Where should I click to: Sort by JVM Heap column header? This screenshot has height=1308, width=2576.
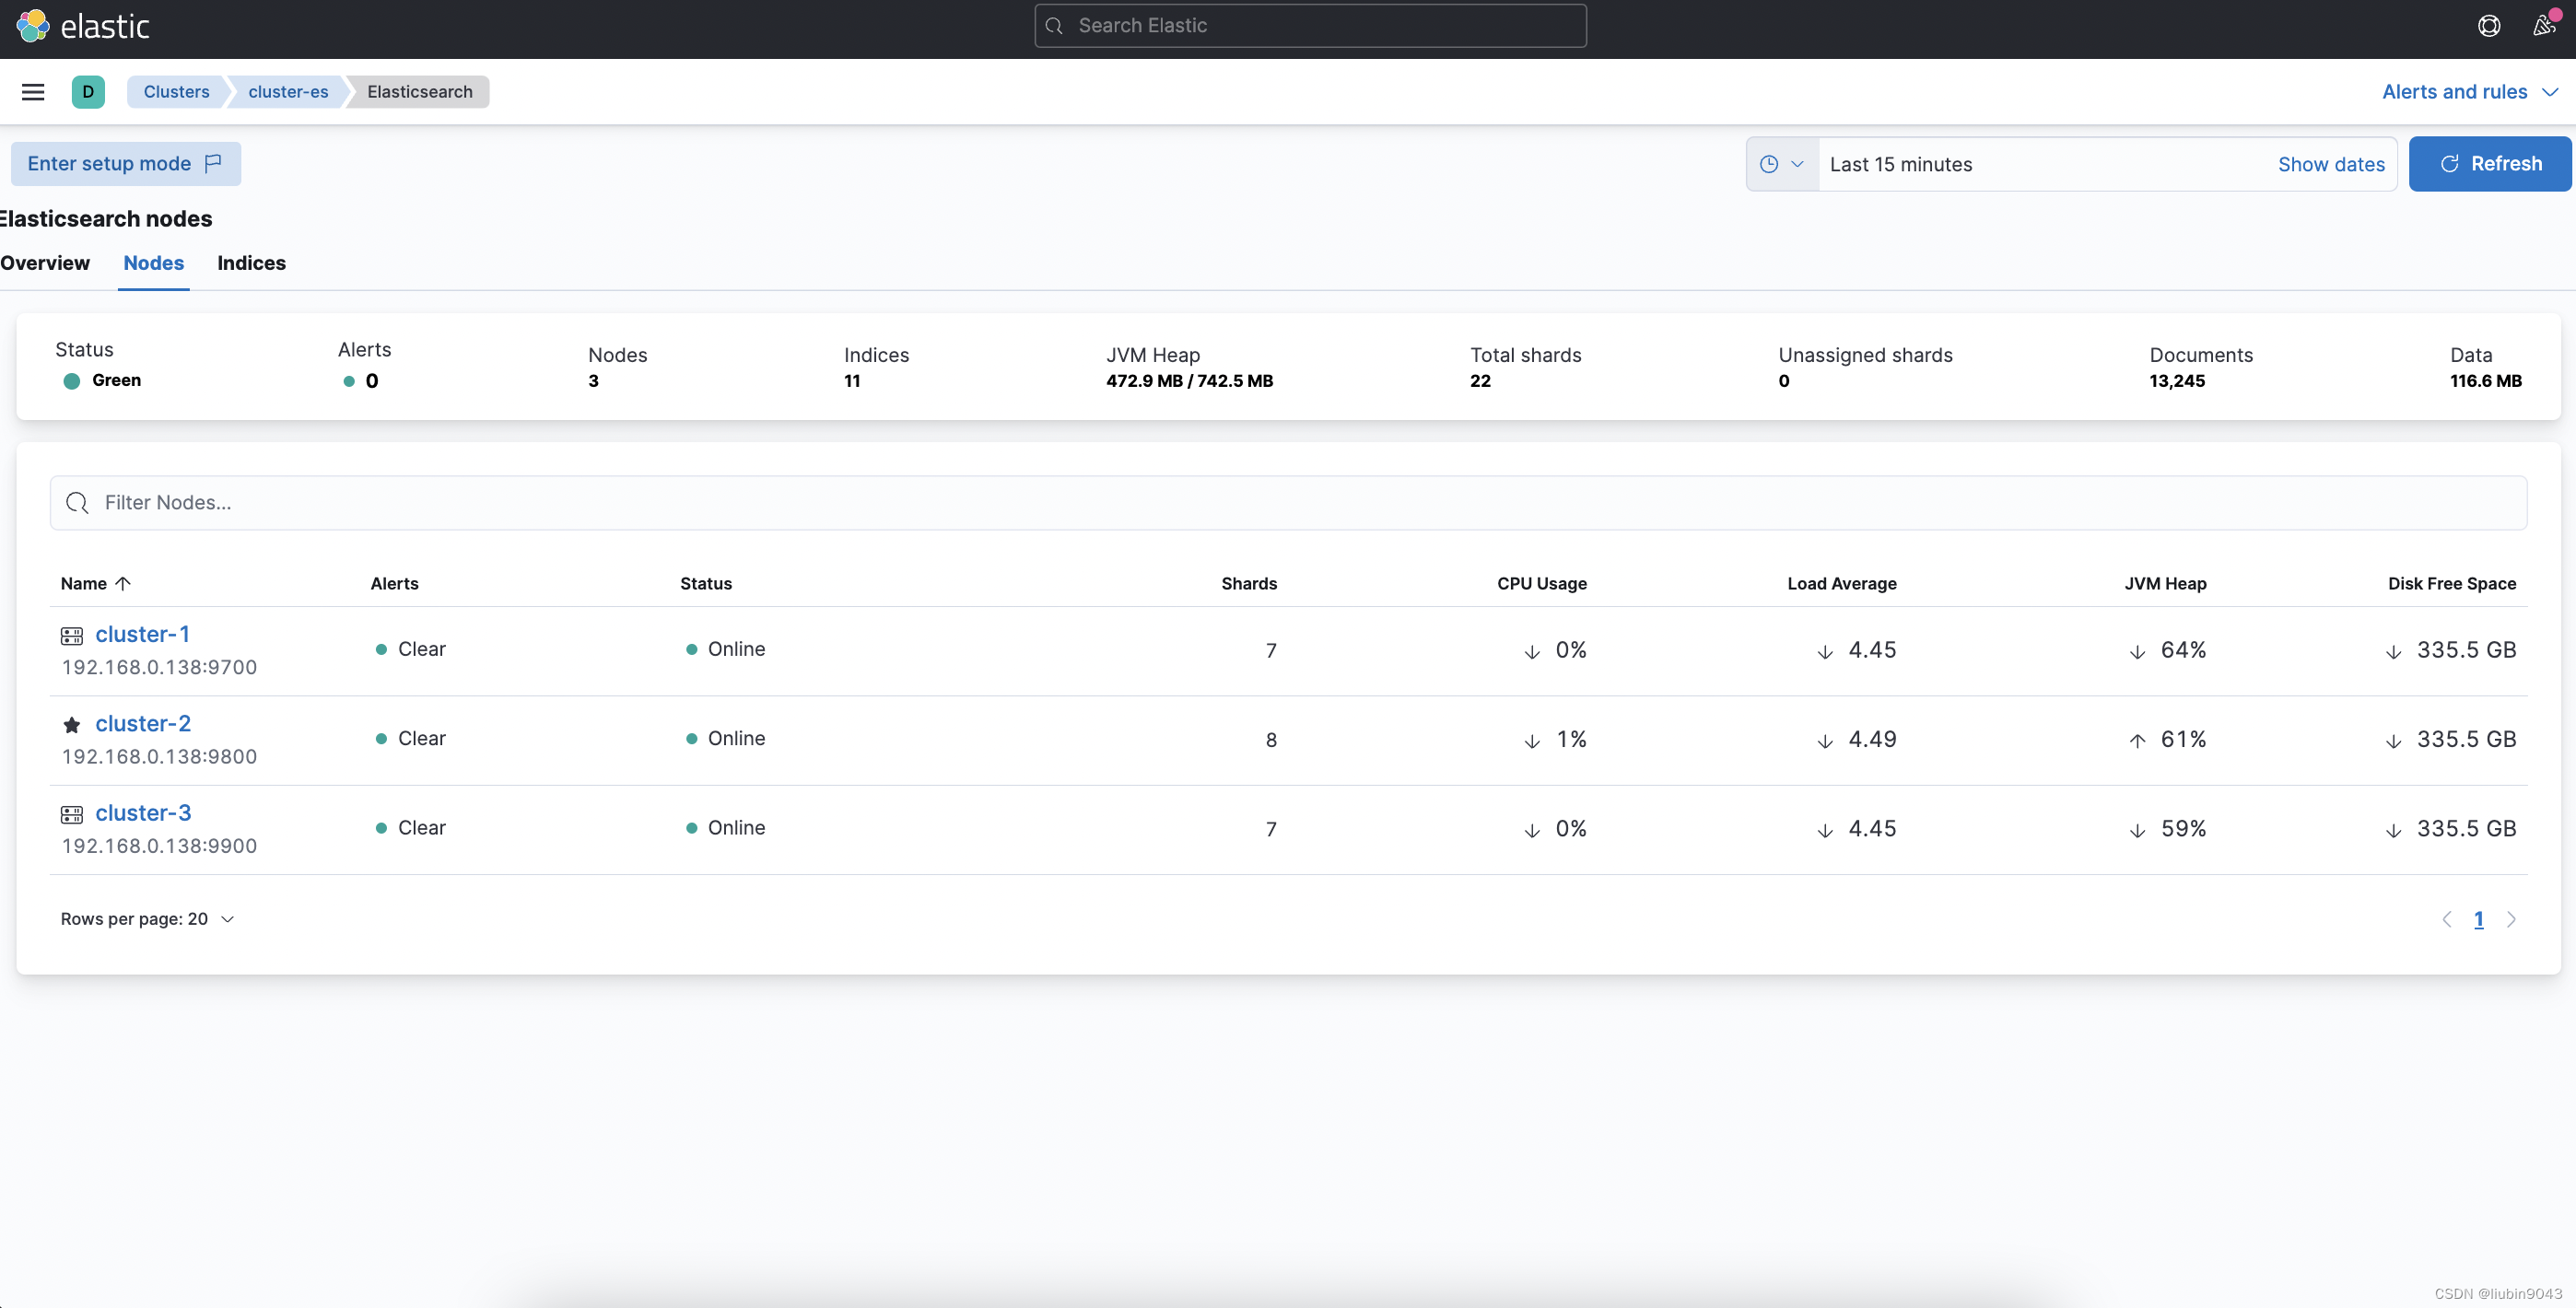pos(2165,583)
